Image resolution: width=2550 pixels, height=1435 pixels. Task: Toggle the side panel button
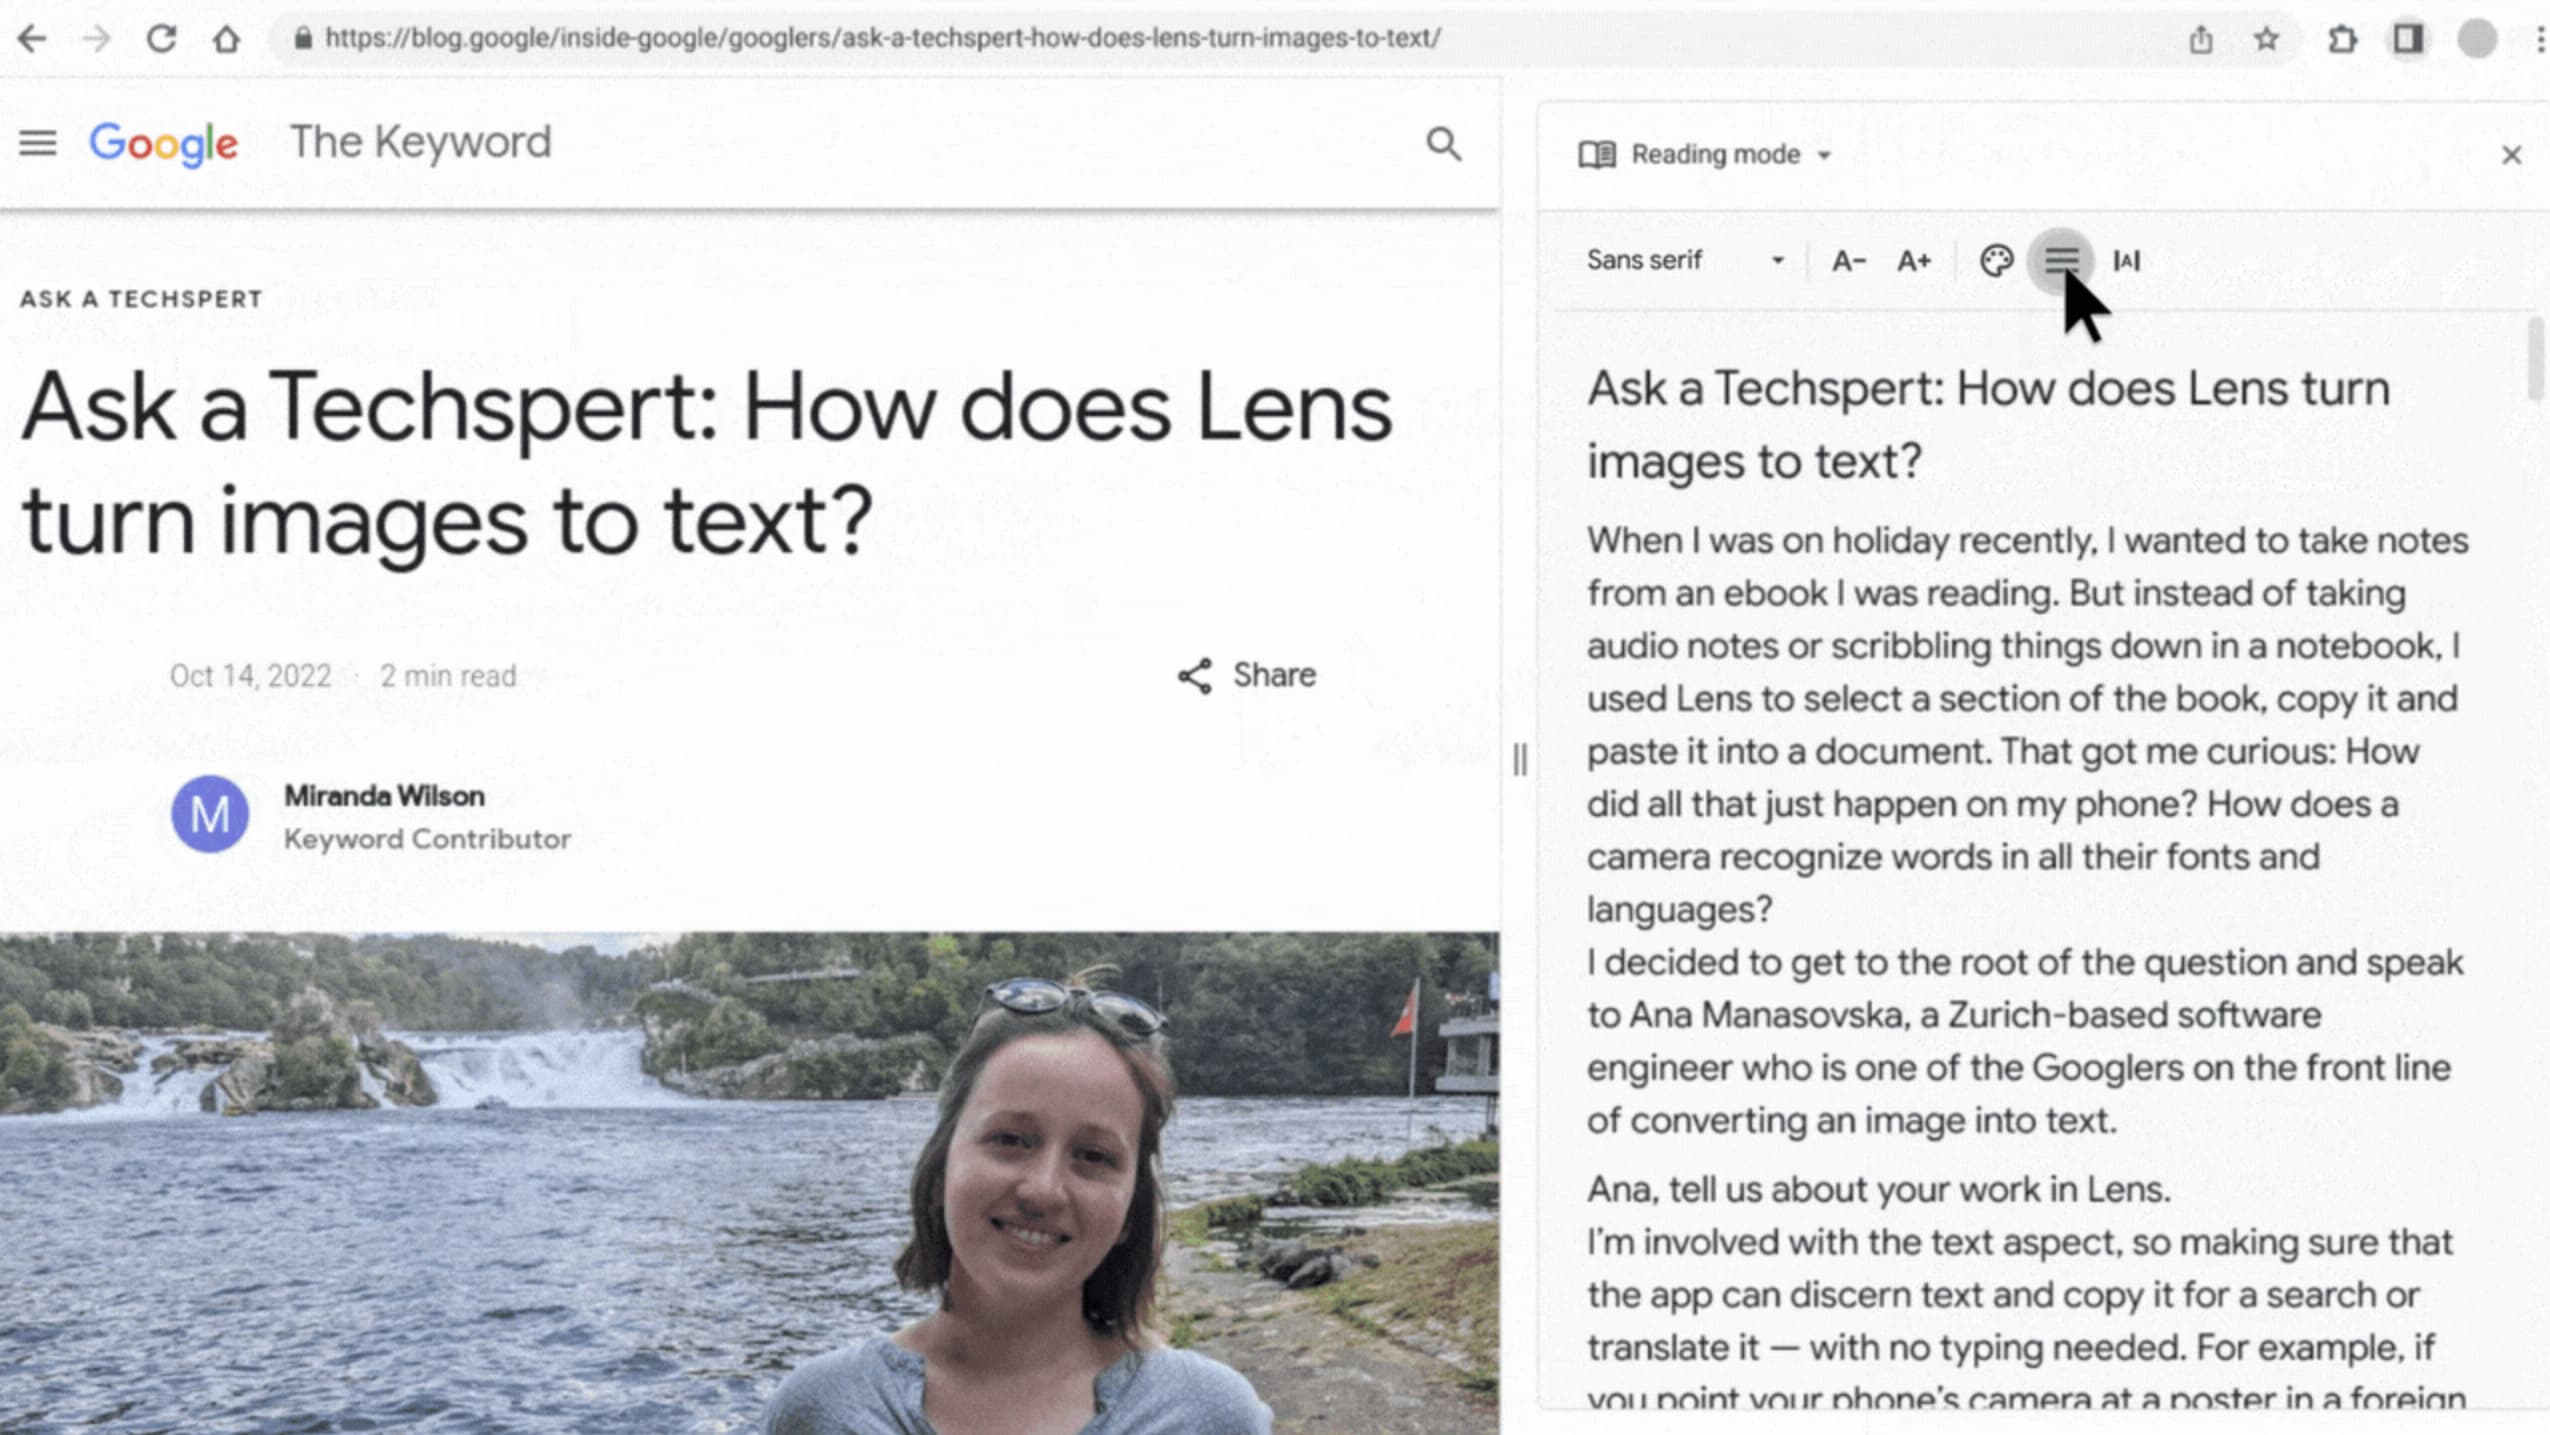pos(2408,39)
